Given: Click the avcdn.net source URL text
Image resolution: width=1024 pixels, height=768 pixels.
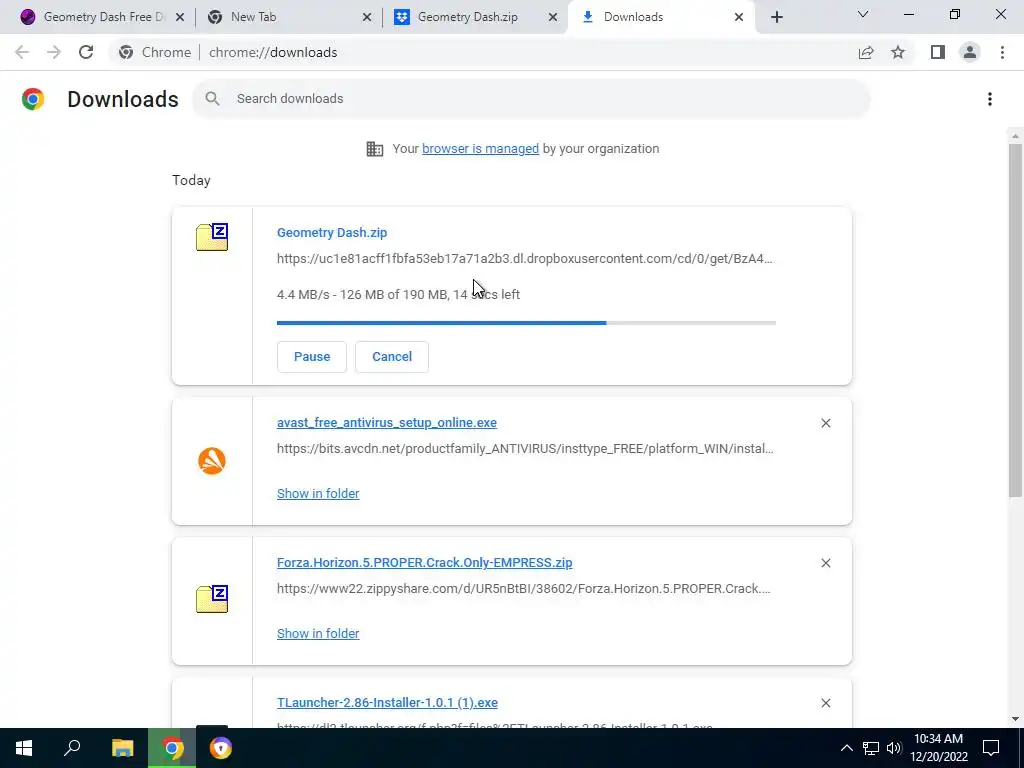Looking at the screenshot, I should [525, 449].
